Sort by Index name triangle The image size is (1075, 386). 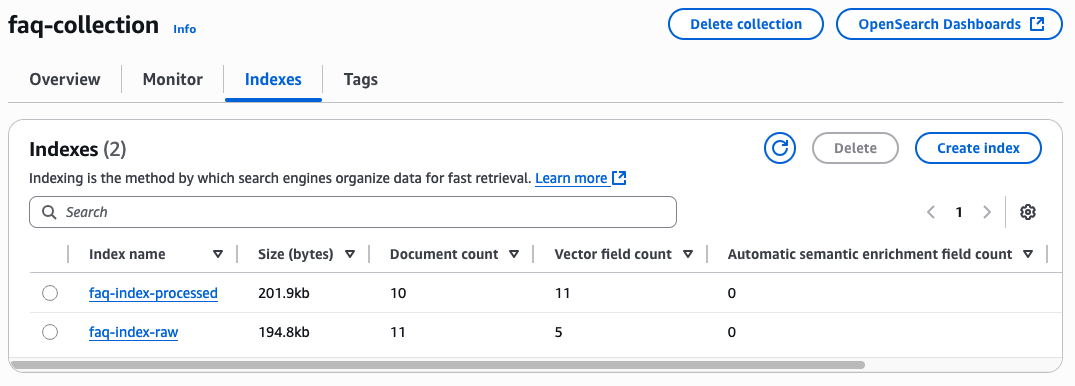218,254
